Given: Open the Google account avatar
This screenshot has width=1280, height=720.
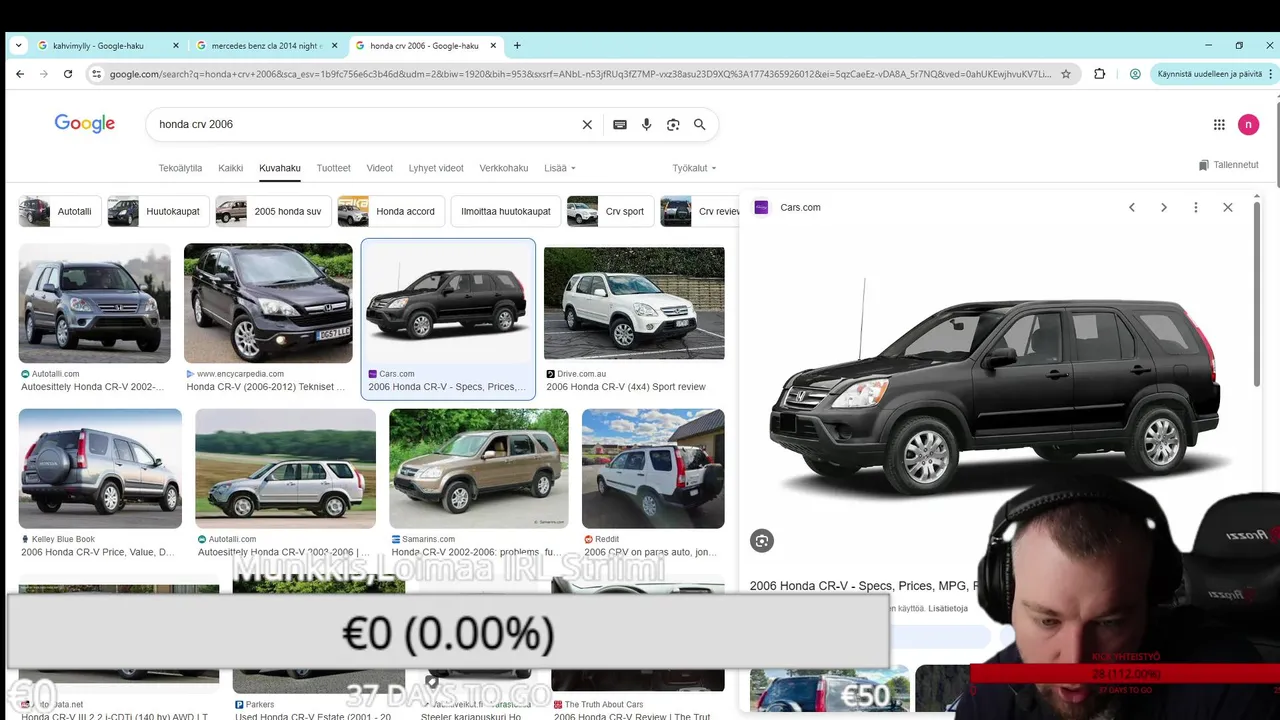Looking at the screenshot, I should pos(1248,125).
